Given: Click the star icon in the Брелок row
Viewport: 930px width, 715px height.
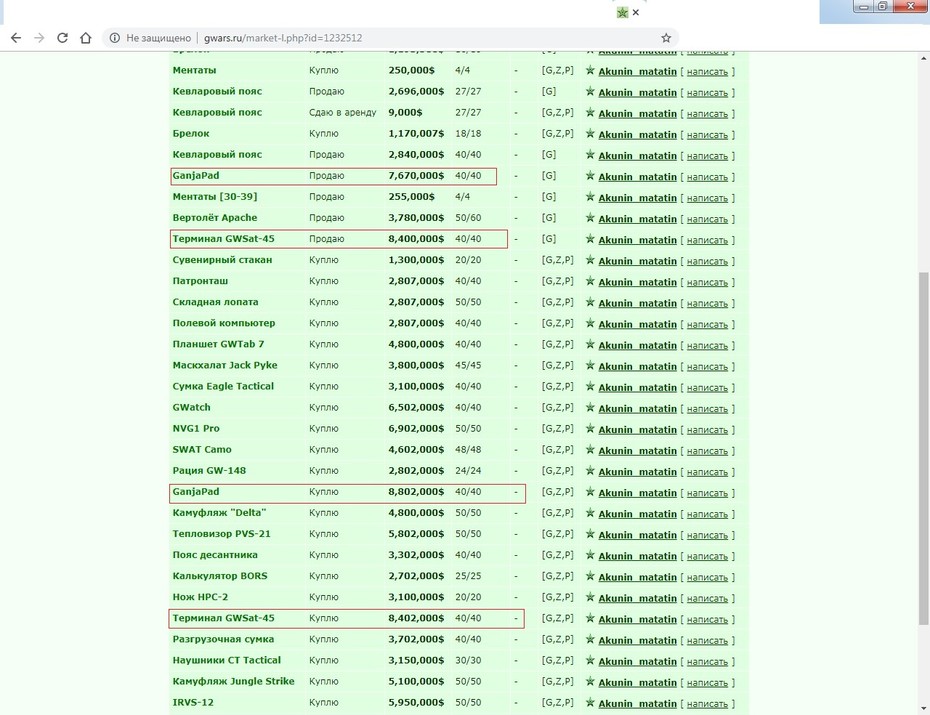Looking at the screenshot, I should coord(590,133).
